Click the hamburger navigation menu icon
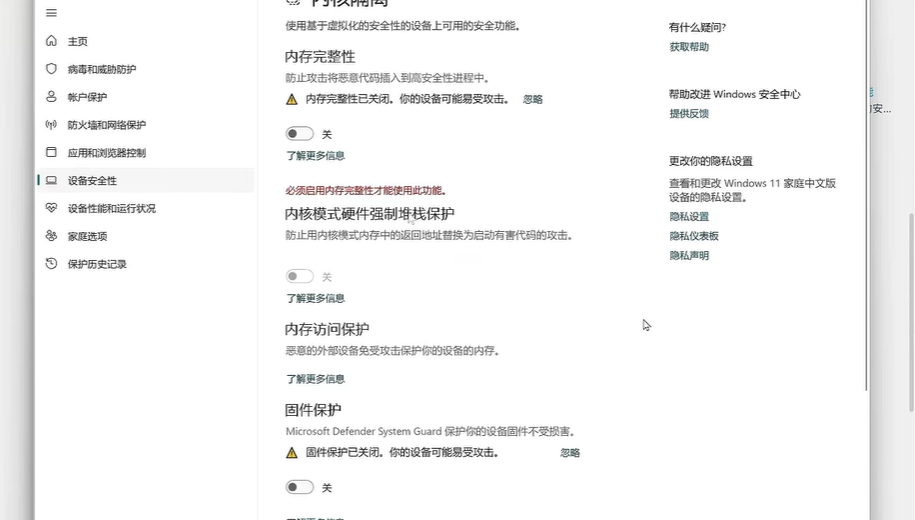 [x=51, y=13]
